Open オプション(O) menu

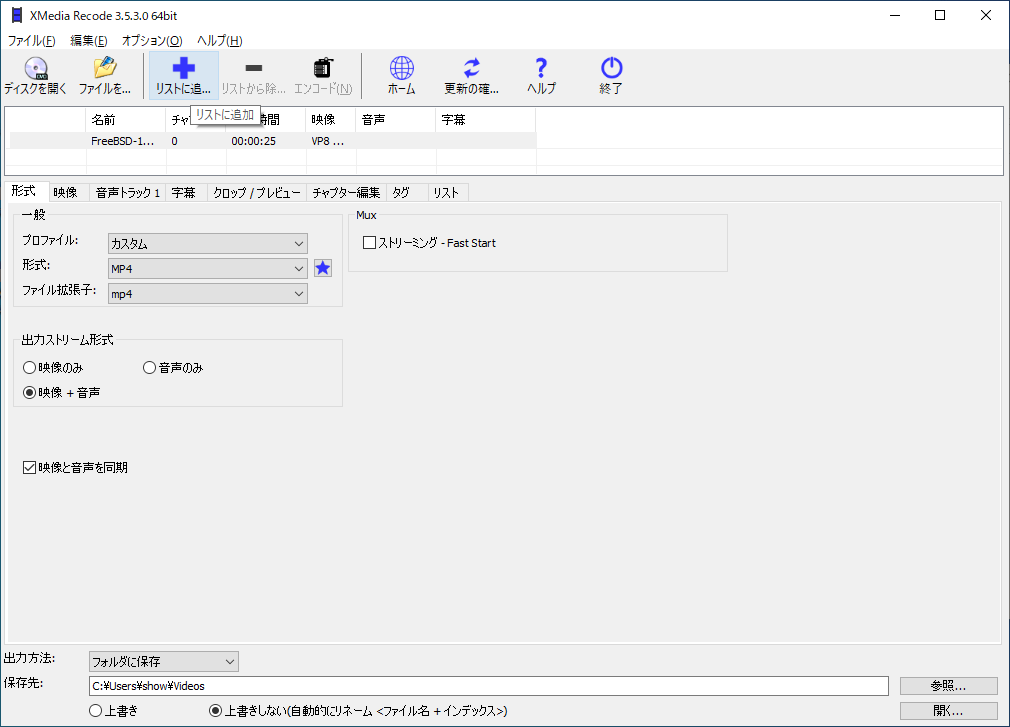click(x=152, y=41)
